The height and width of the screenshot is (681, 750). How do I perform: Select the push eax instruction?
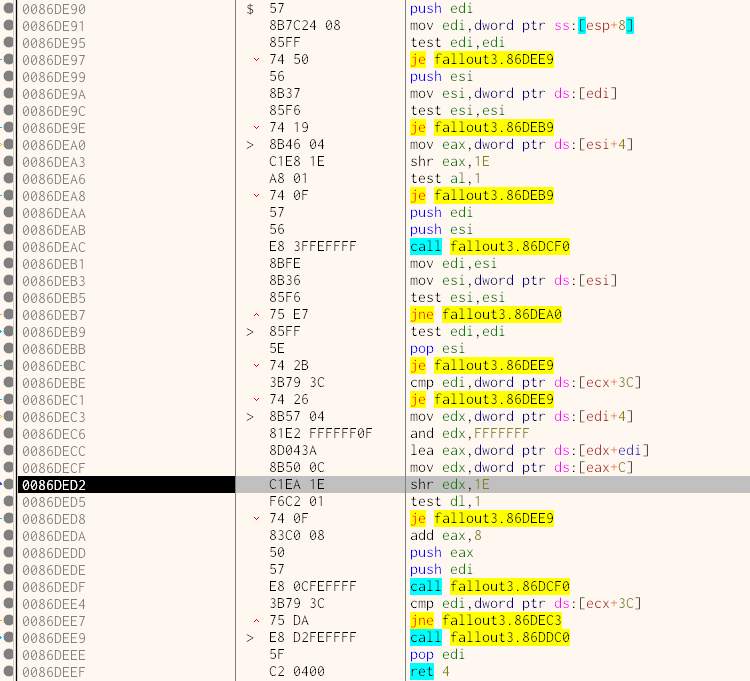(x=441, y=552)
